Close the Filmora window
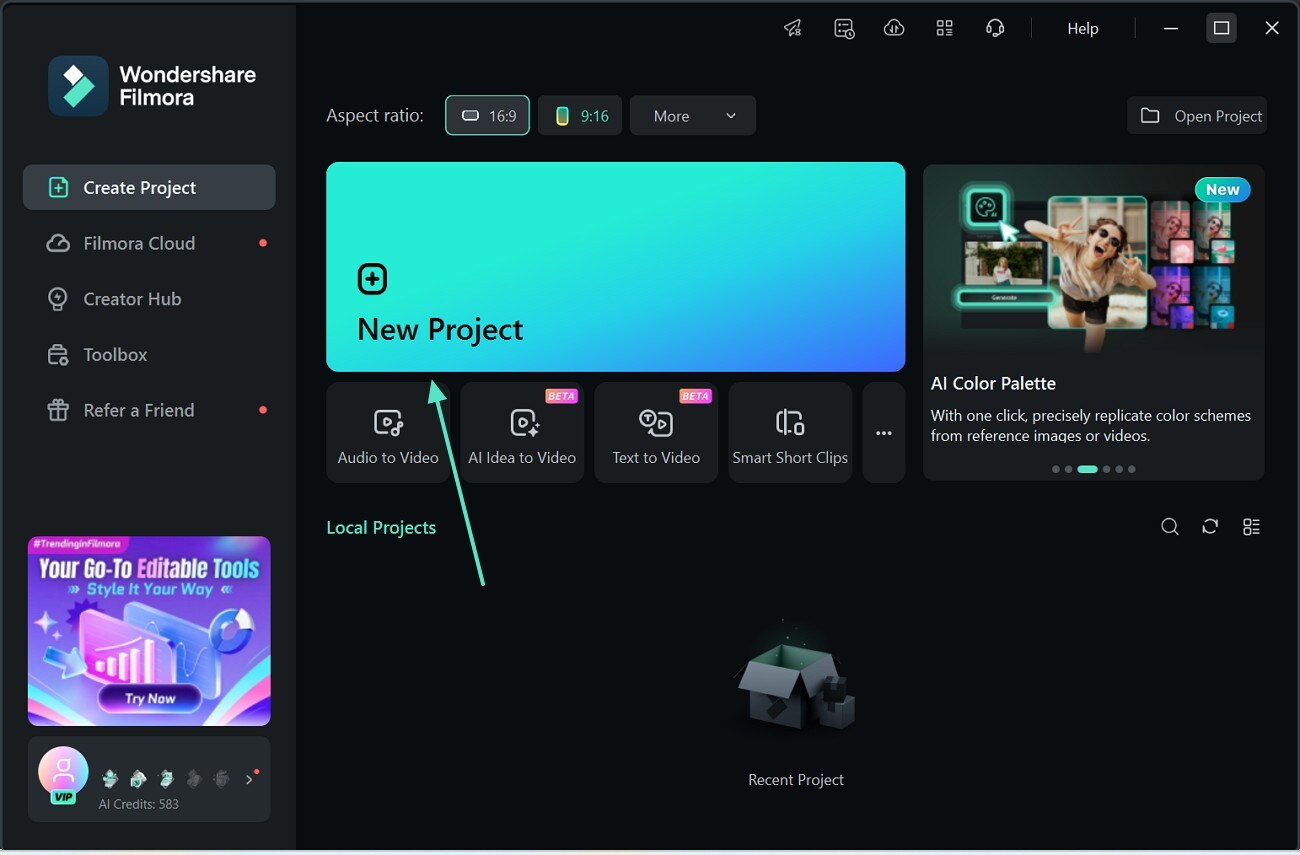Viewport: 1300px width, 855px height. click(1272, 28)
